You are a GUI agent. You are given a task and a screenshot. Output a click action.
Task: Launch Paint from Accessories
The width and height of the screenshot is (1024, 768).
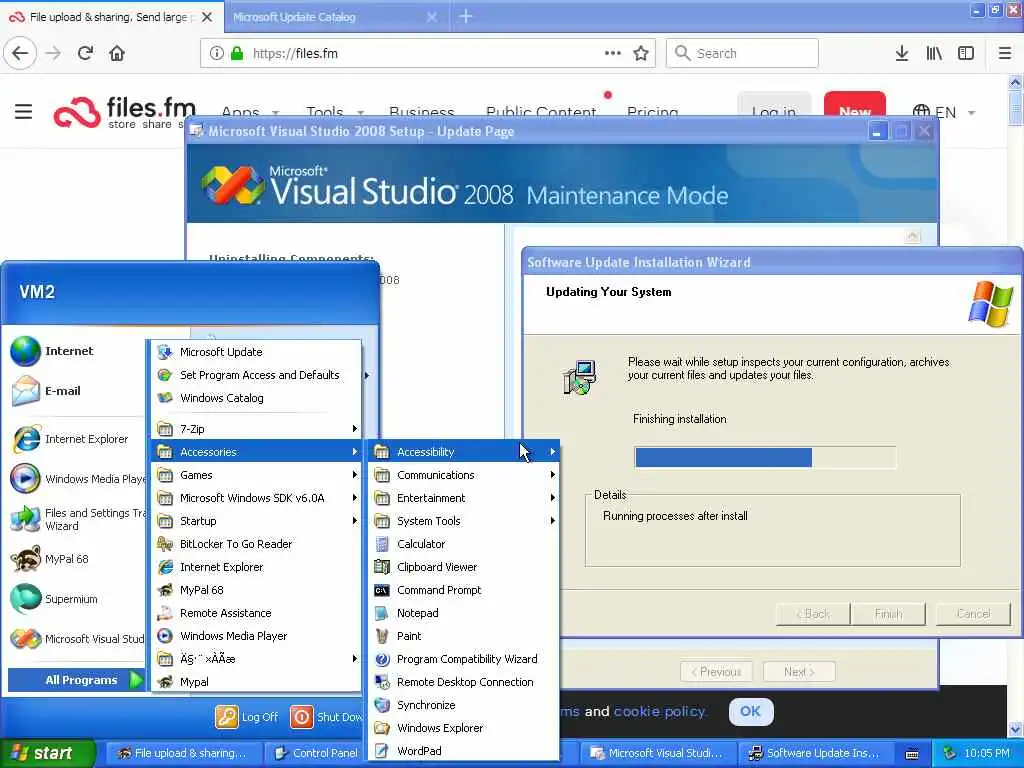point(464,636)
